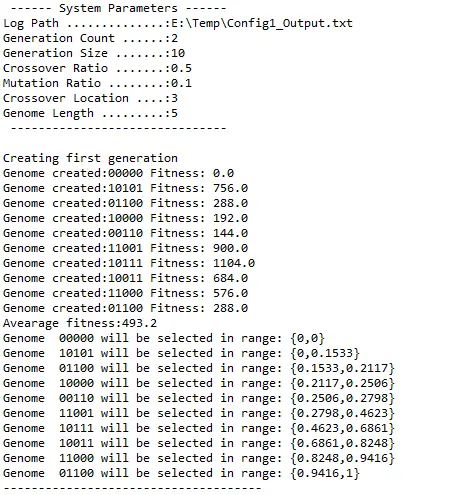The height and width of the screenshot is (495, 464).
Task: Click the Genome Length value 5
Action: 174,113
